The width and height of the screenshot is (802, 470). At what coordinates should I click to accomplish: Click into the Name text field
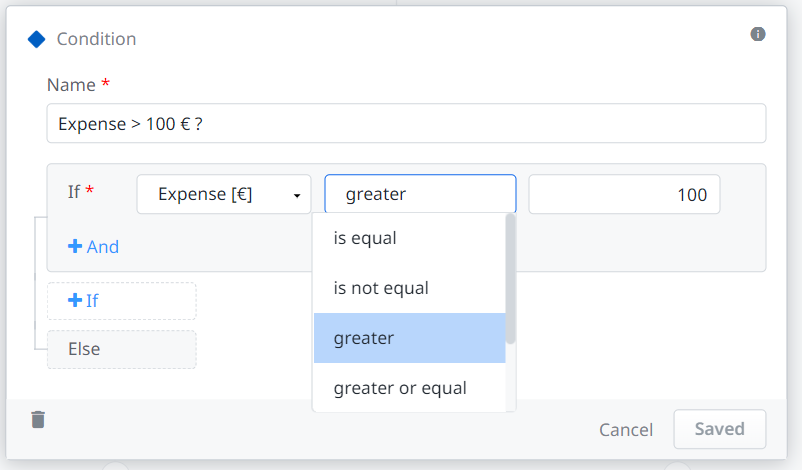pyautogui.click(x=406, y=123)
